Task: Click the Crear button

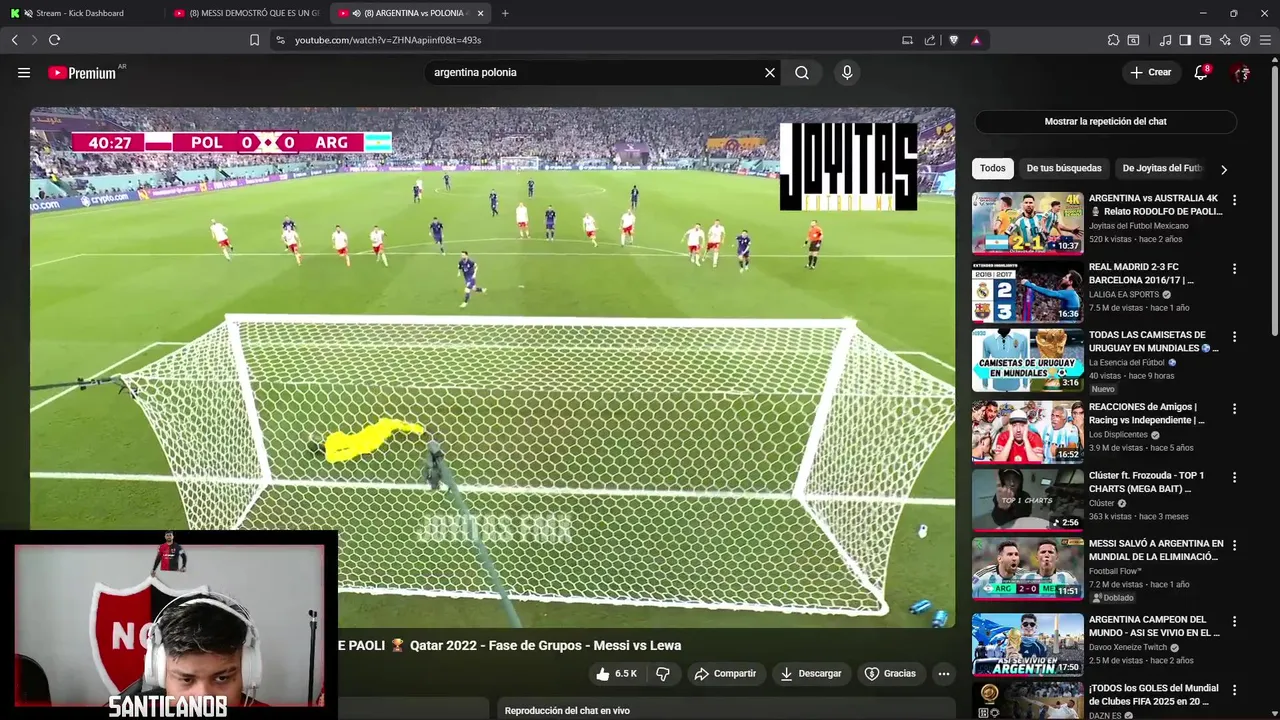Action: pos(1151,72)
